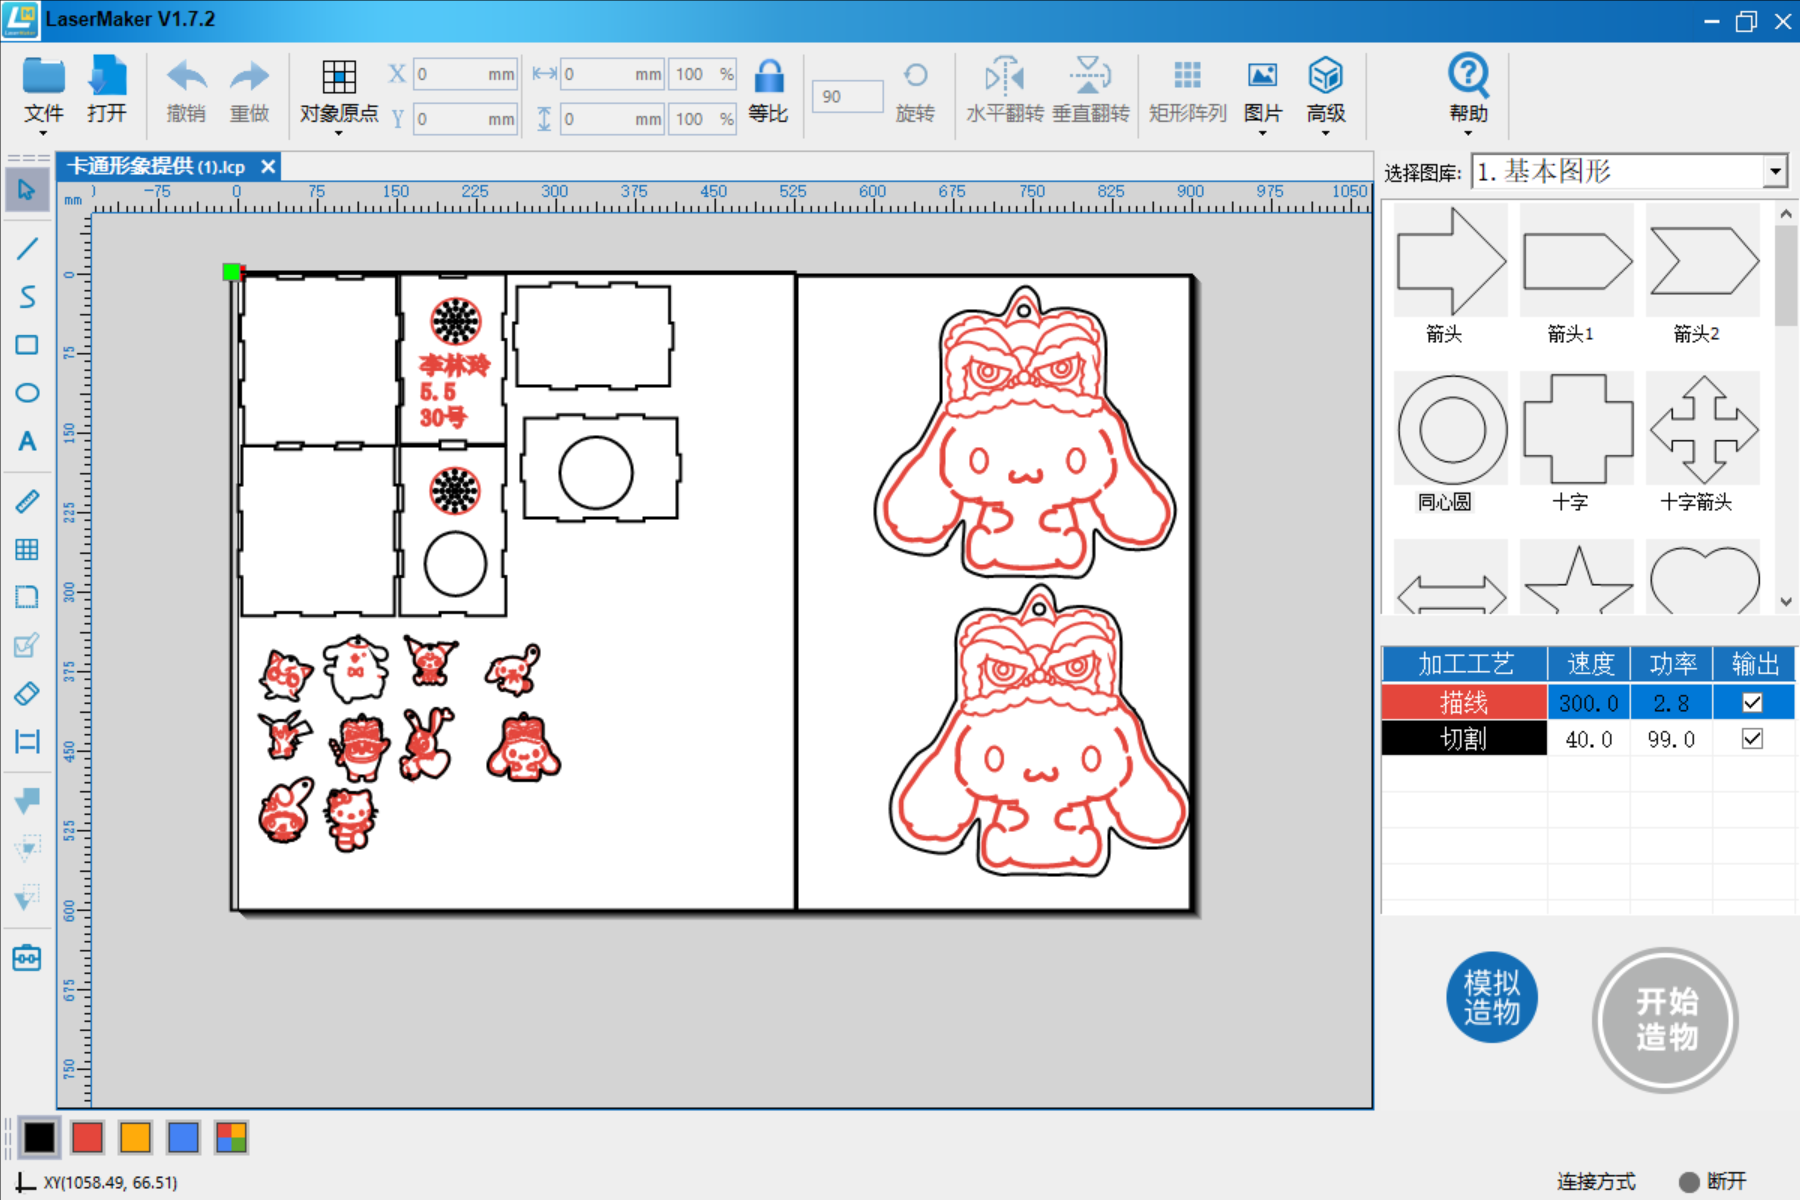The image size is (1800, 1200).
Task: Click the 切割 power value 99.0
Action: point(1671,739)
